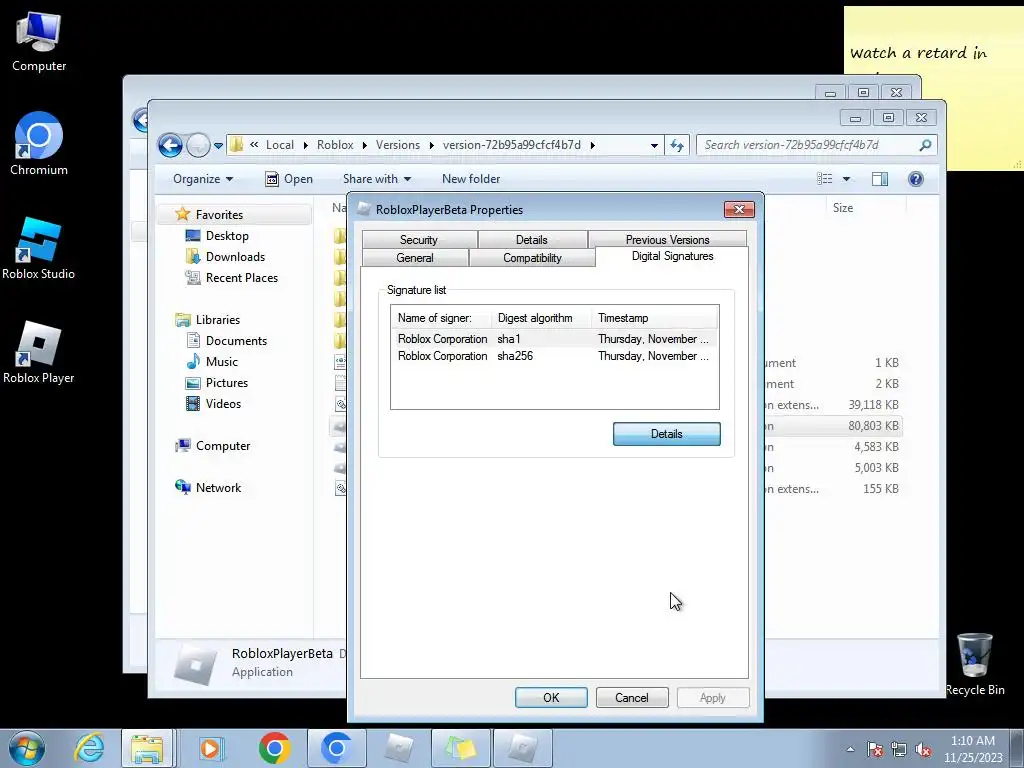The height and width of the screenshot is (768, 1024).
Task: Sort by Name of signer column header
Action: coord(441,318)
